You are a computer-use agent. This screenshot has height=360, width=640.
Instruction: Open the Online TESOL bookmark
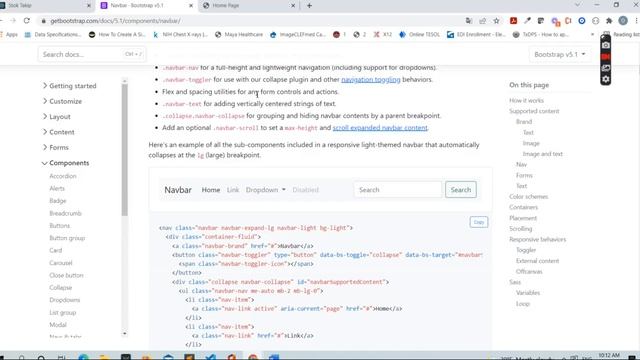click(419, 35)
